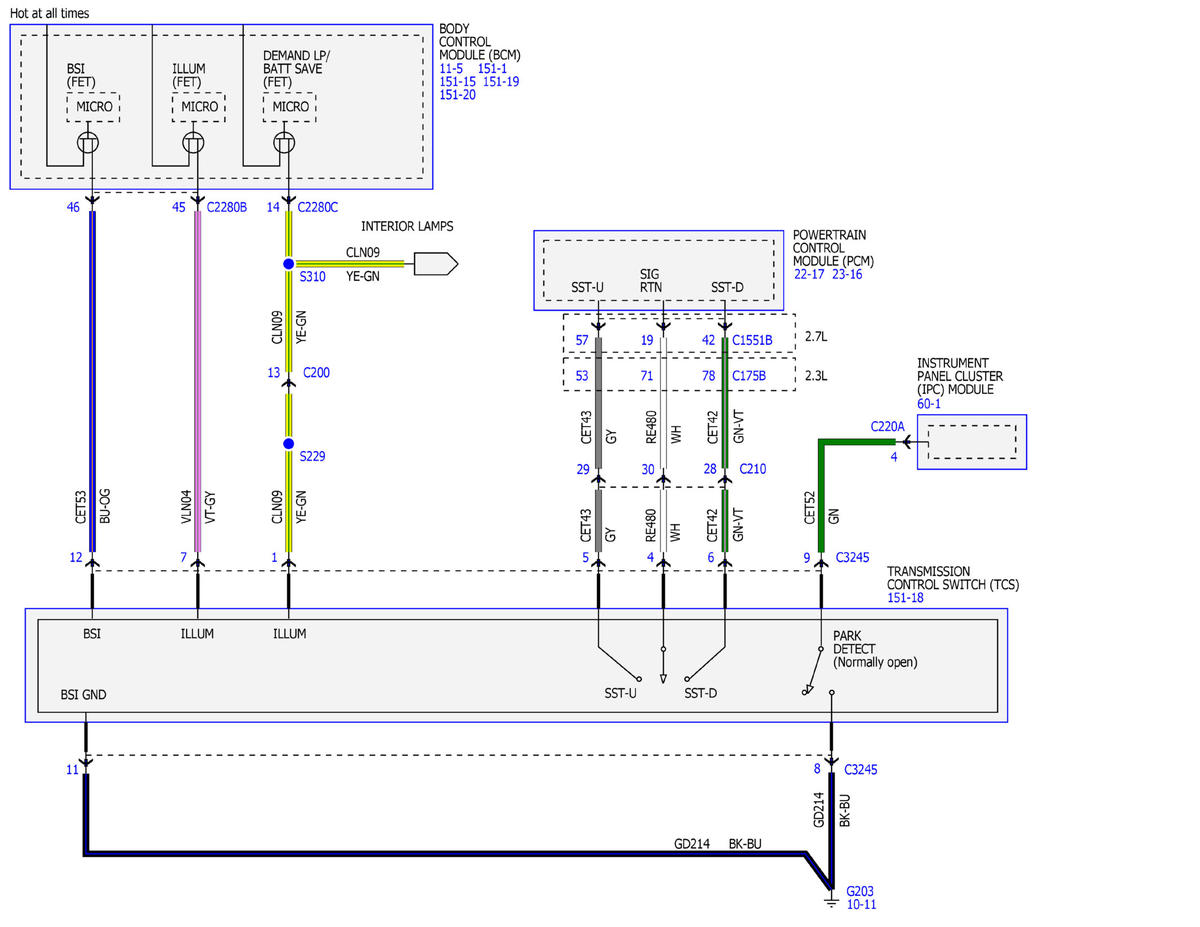Click the ground symbol below G203

(830, 901)
